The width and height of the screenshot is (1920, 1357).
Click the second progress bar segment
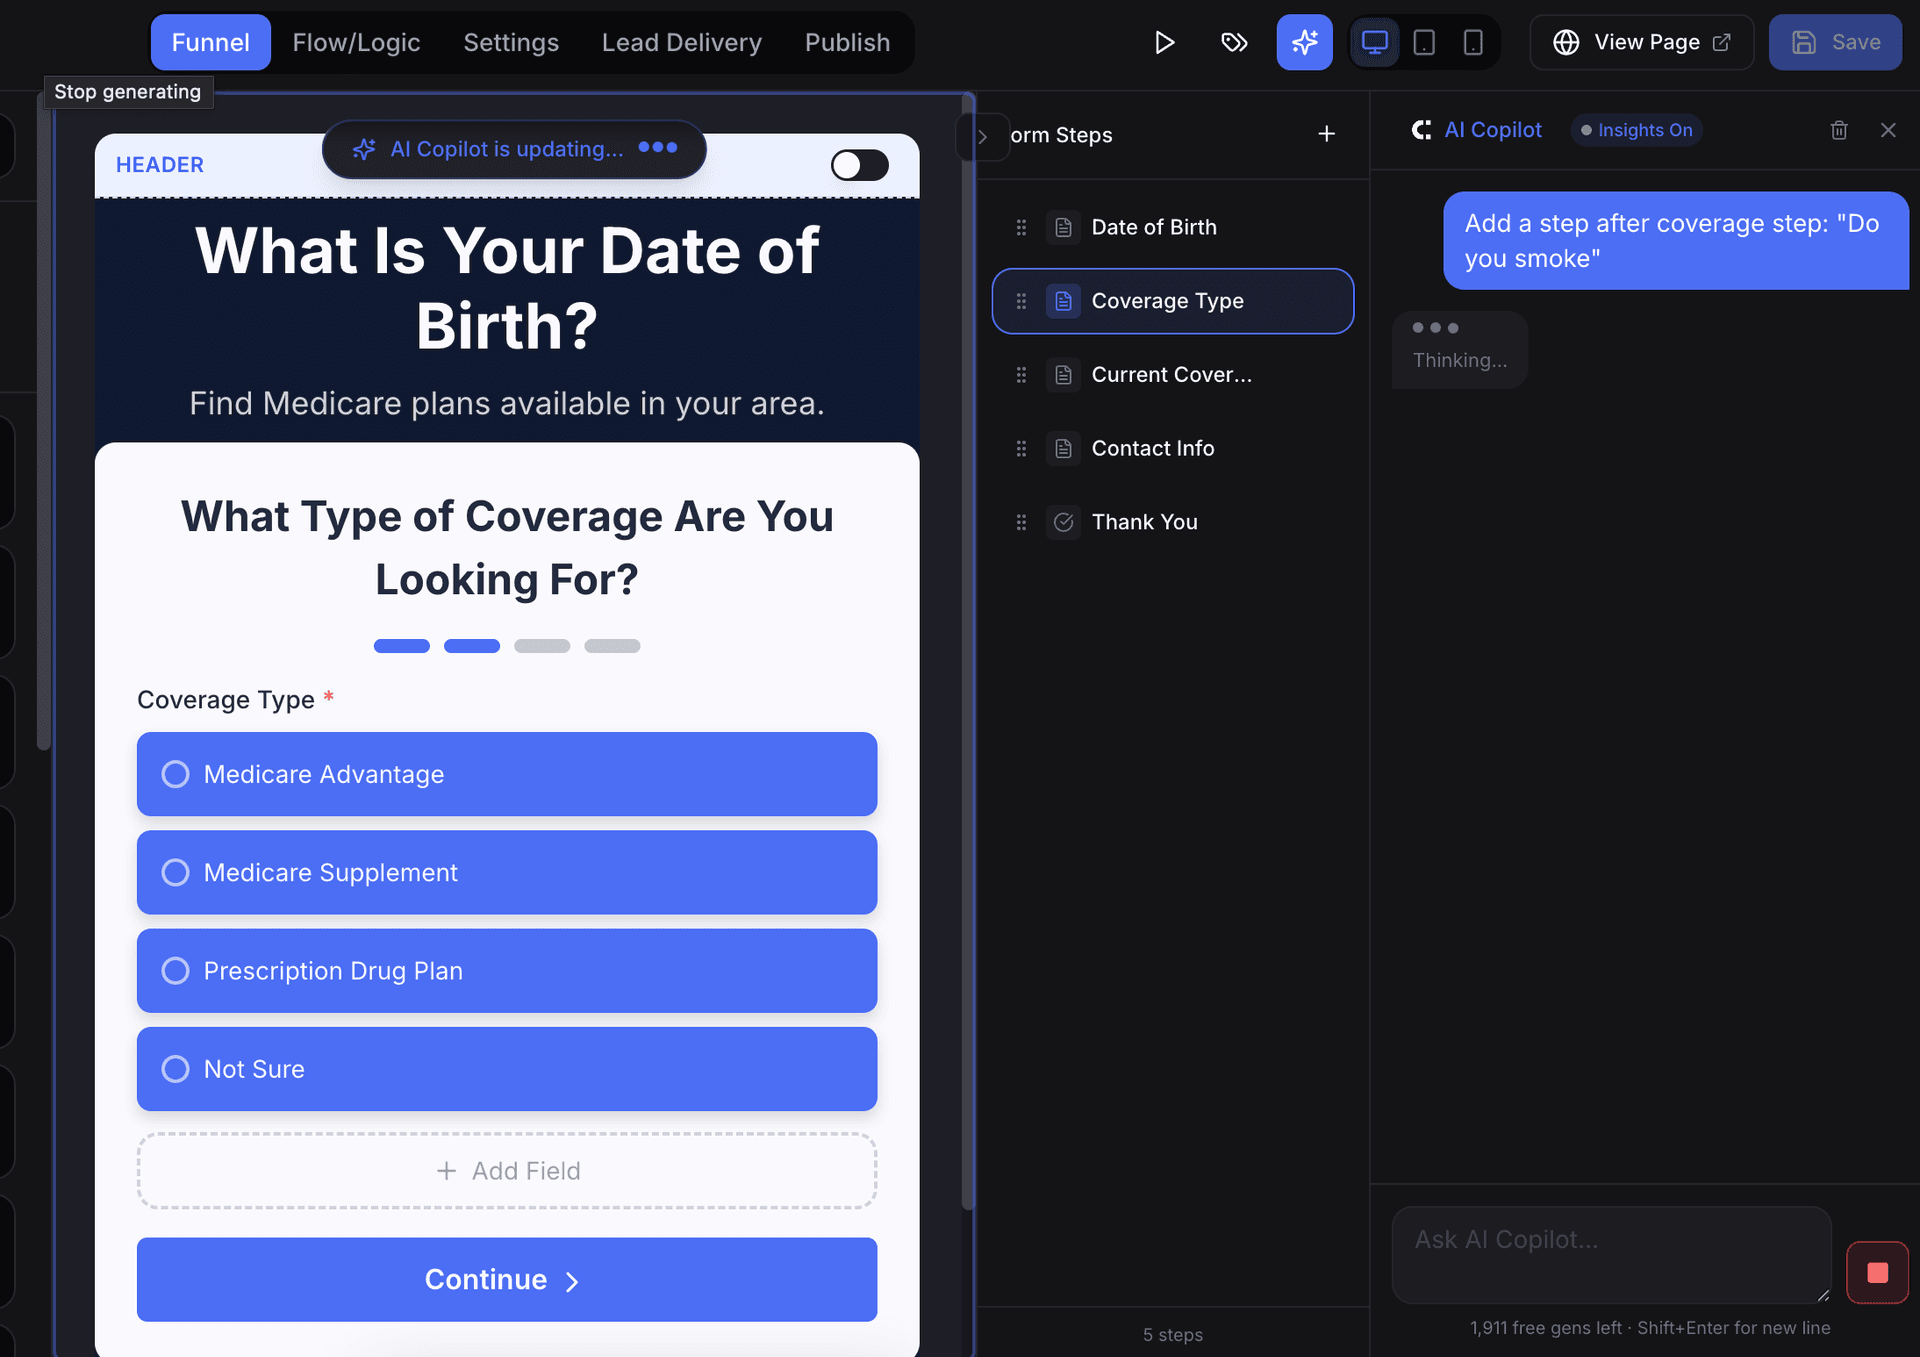(471, 646)
